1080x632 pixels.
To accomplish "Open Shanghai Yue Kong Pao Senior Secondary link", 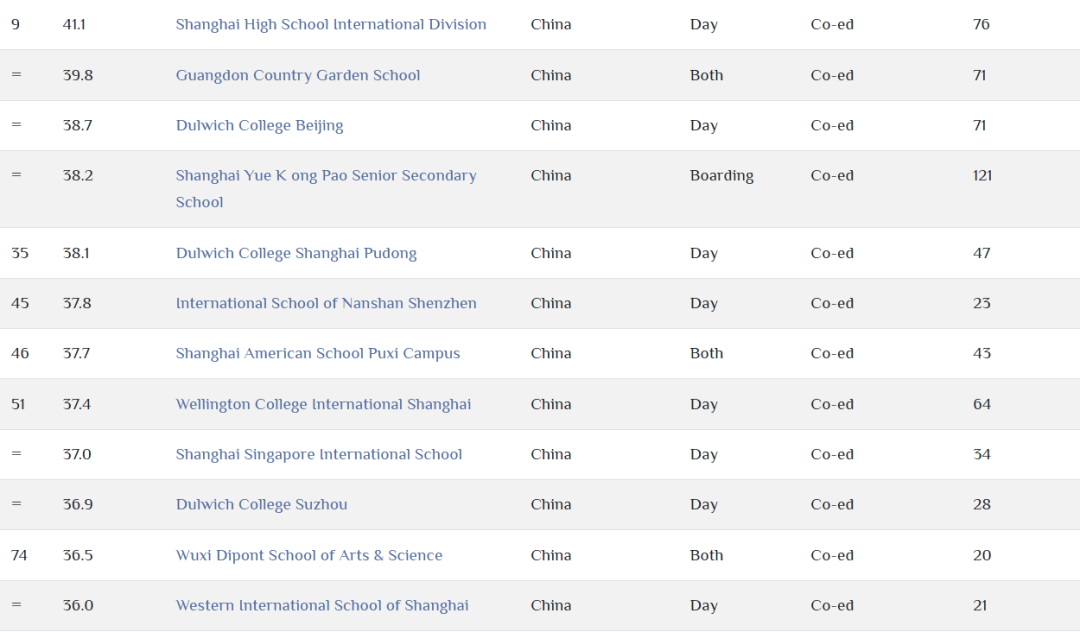I will tap(326, 176).
